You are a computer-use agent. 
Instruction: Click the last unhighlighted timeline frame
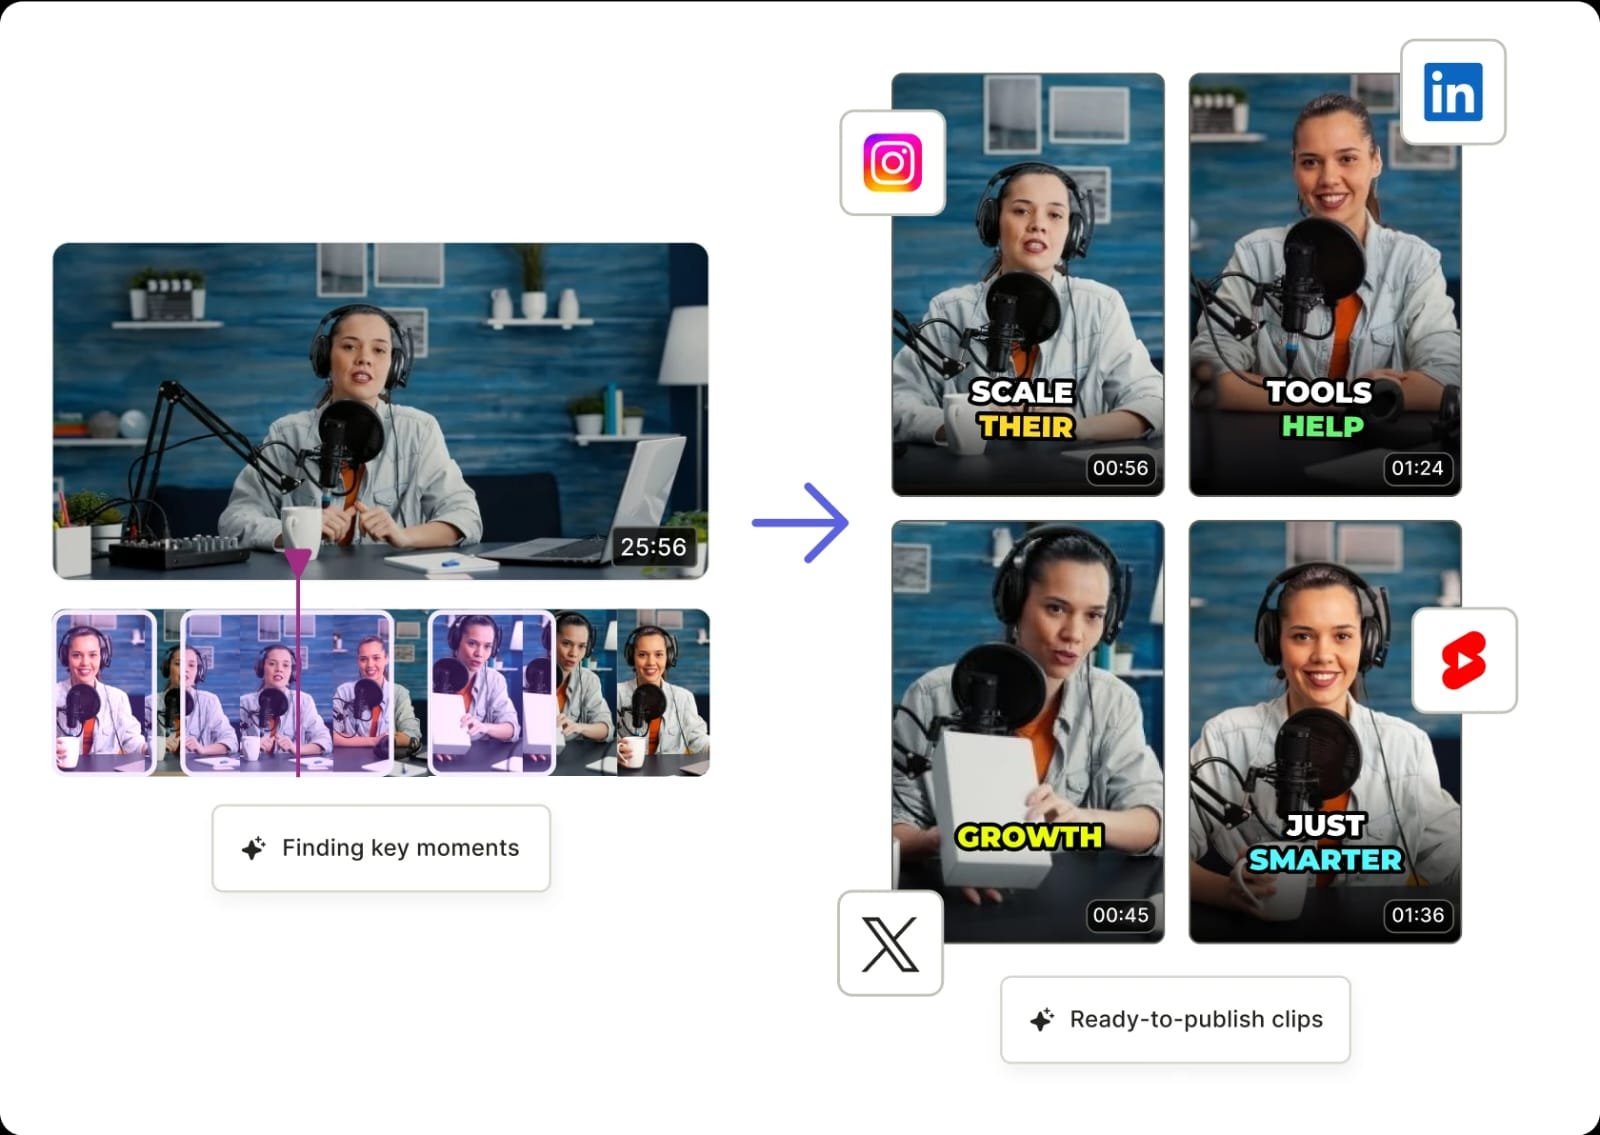coord(663,692)
